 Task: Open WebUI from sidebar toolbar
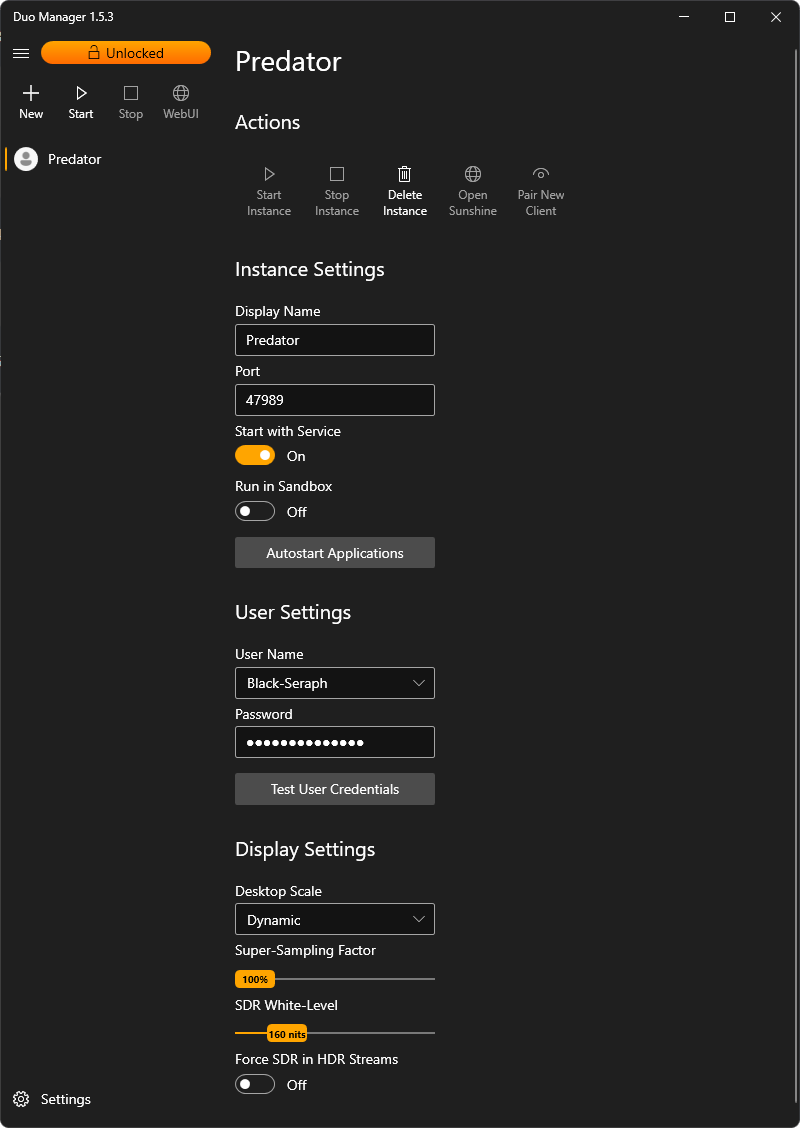click(x=181, y=102)
